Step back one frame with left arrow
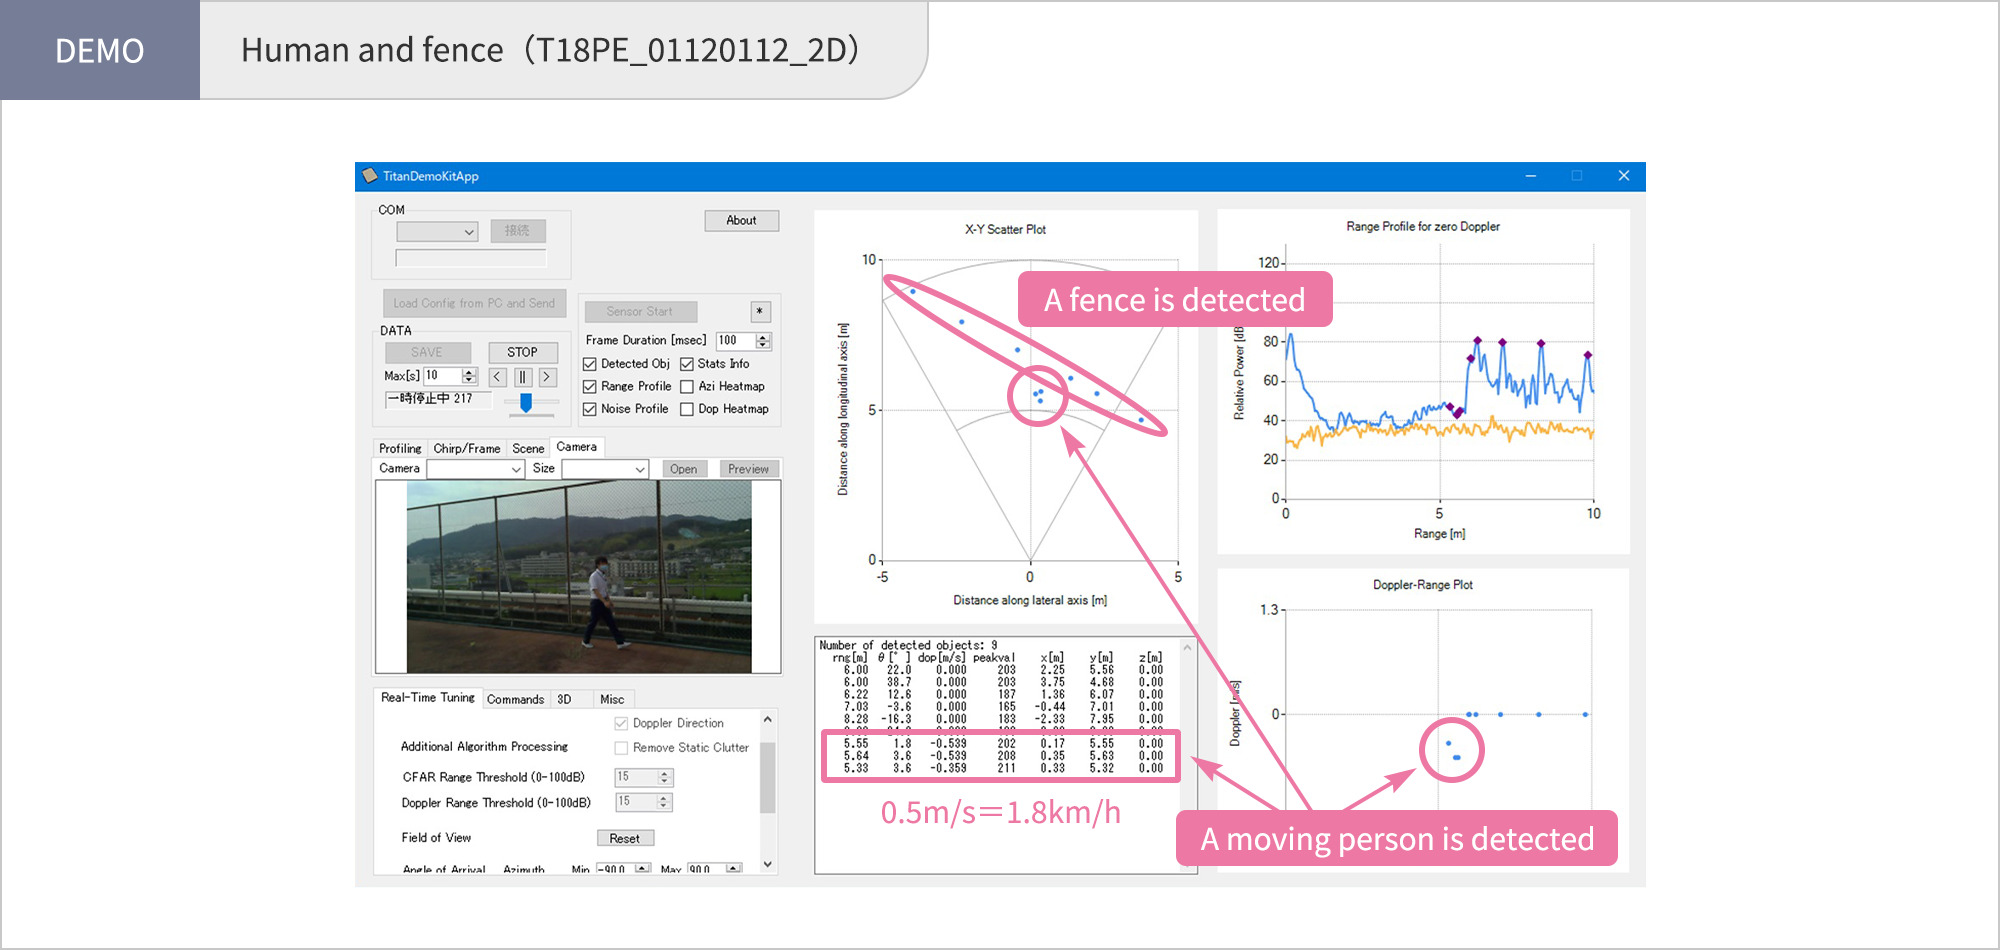Viewport: 2000px width, 950px height. point(497,377)
